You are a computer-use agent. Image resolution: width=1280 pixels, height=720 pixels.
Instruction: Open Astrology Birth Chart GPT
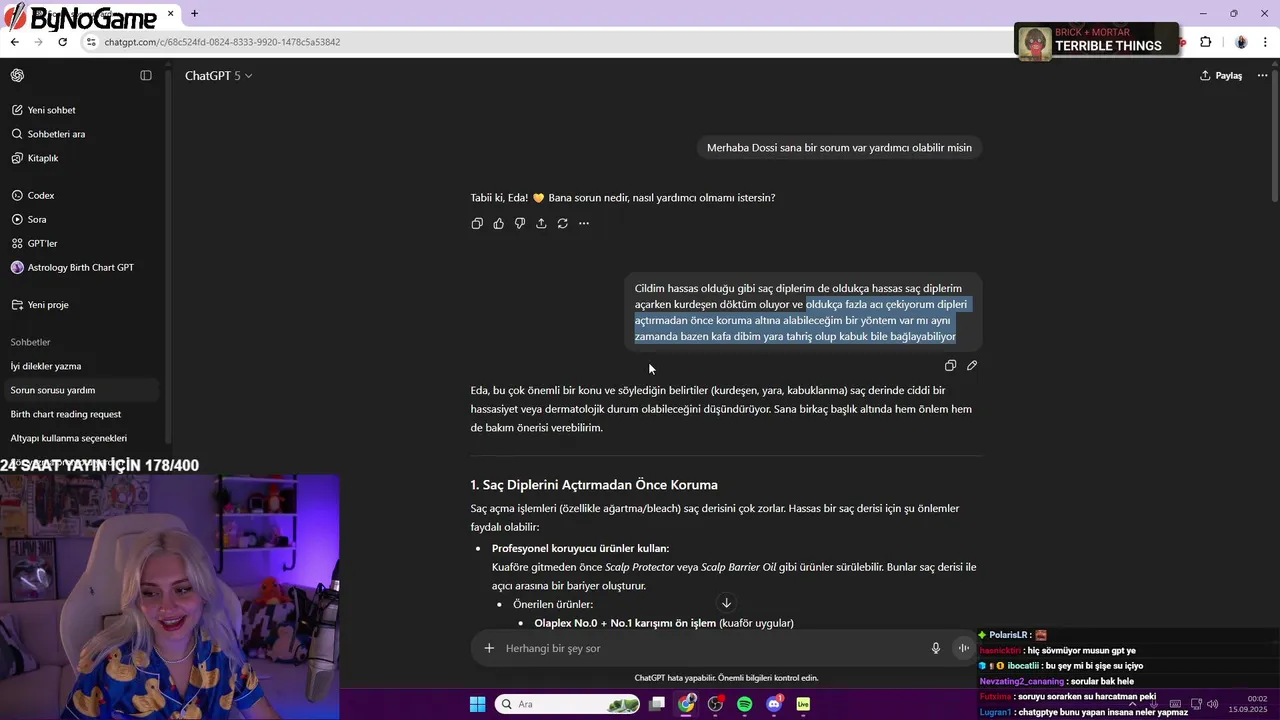[x=80, y=267]
